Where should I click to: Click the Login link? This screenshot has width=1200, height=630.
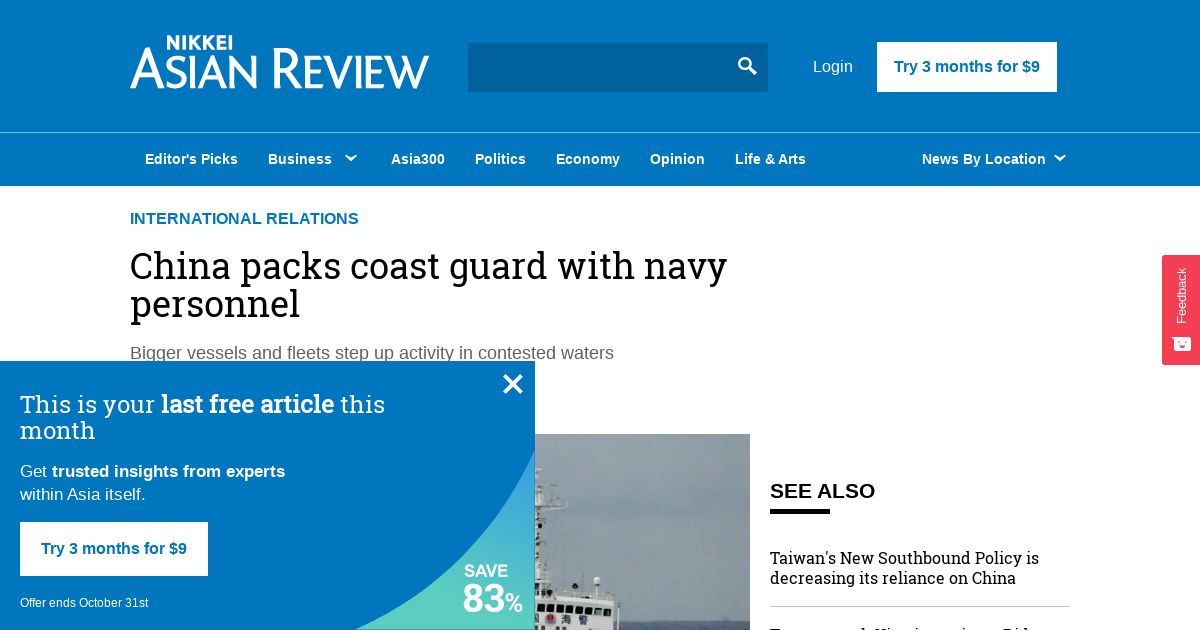coord(833,67)
